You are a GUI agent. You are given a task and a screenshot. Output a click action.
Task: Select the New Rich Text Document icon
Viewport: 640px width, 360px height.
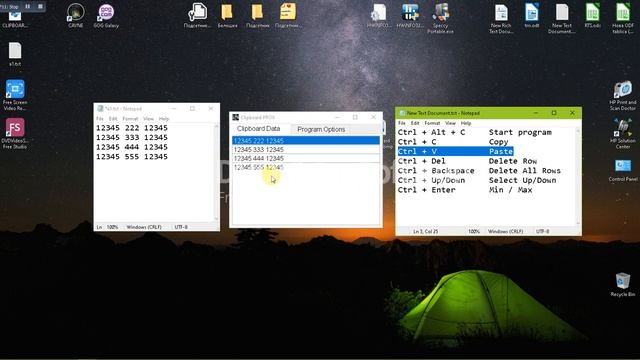tap(501, 19)
